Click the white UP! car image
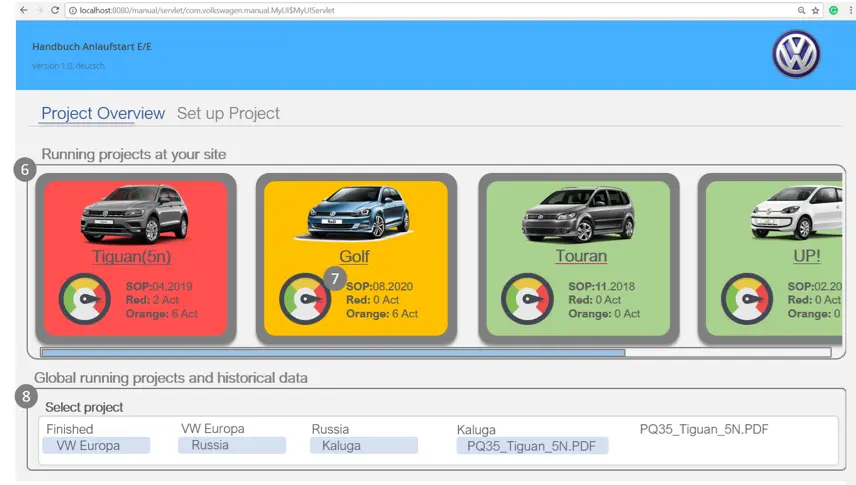The image size is (856, 485). point(796,212)
